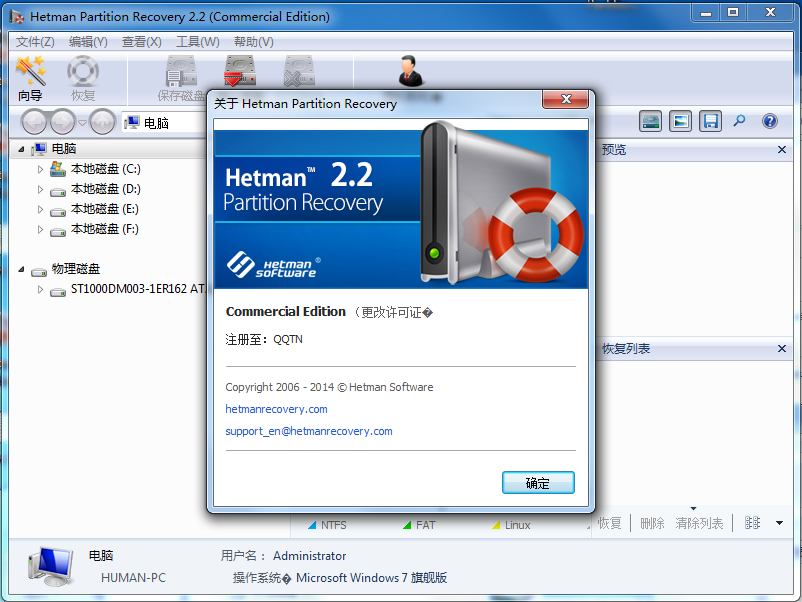The width and height of the screenshot is (802, 602).
Task: Collapse the 物理磁盘 group
Action: (x=22, y=269)
